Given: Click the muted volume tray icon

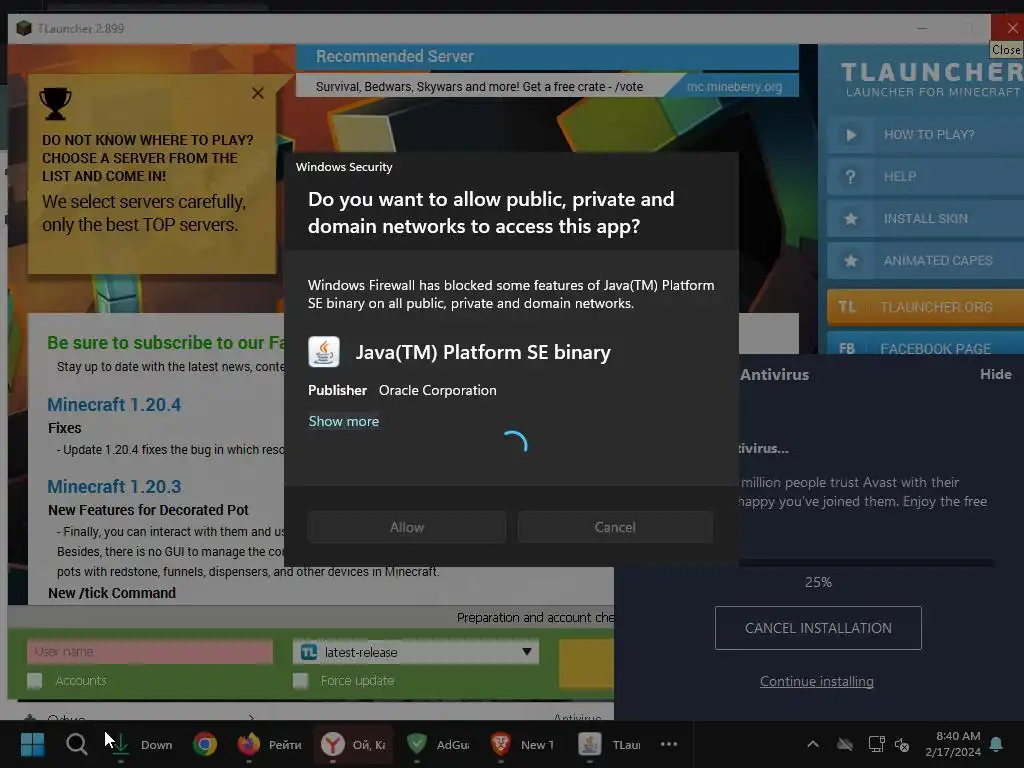Looking at the screenshot, I should point(902,744).
